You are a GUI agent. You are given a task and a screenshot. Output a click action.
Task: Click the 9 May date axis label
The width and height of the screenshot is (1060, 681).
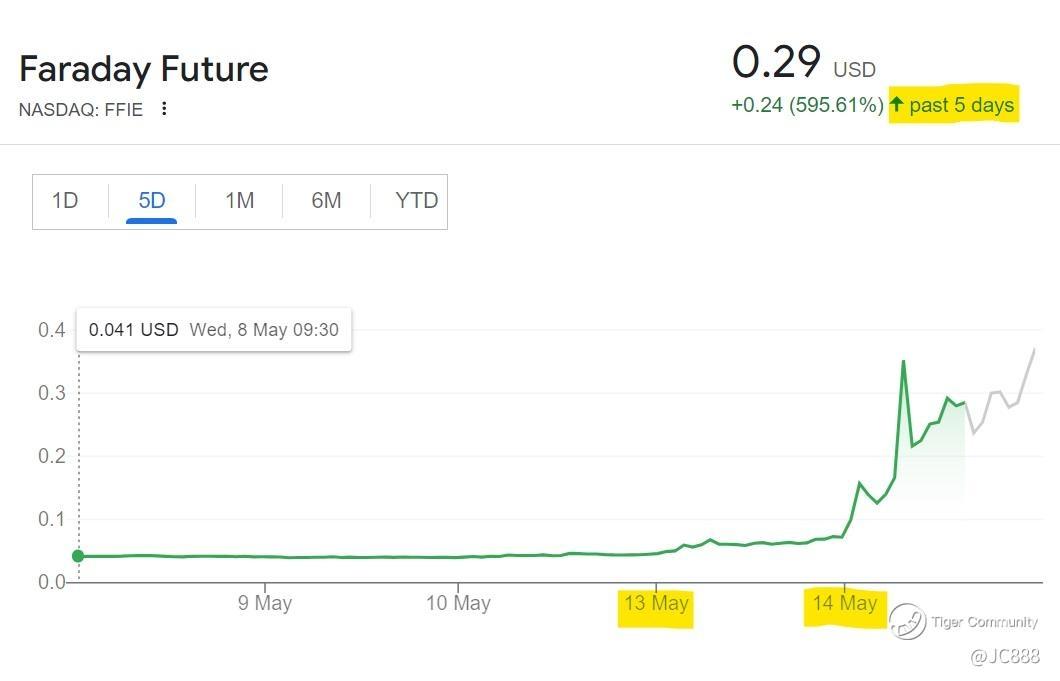pos(265,604)
